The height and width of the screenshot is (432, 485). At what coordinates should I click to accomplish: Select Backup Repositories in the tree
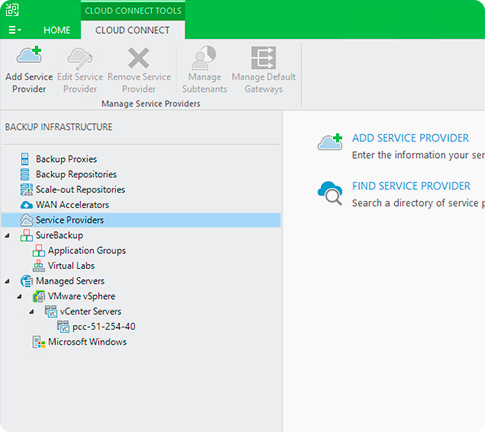(x=76, y=174)
